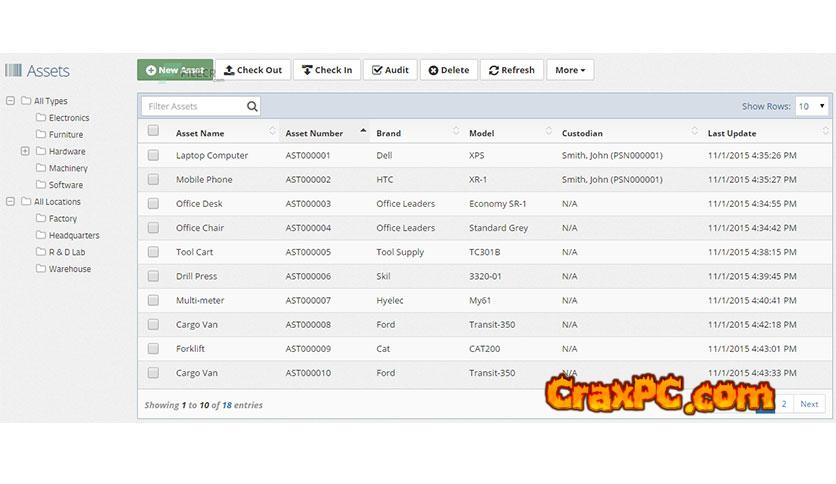This screenshot has height=484, width=836.
Task: Collapse the All Types tree node
Action: click(11, 101)
